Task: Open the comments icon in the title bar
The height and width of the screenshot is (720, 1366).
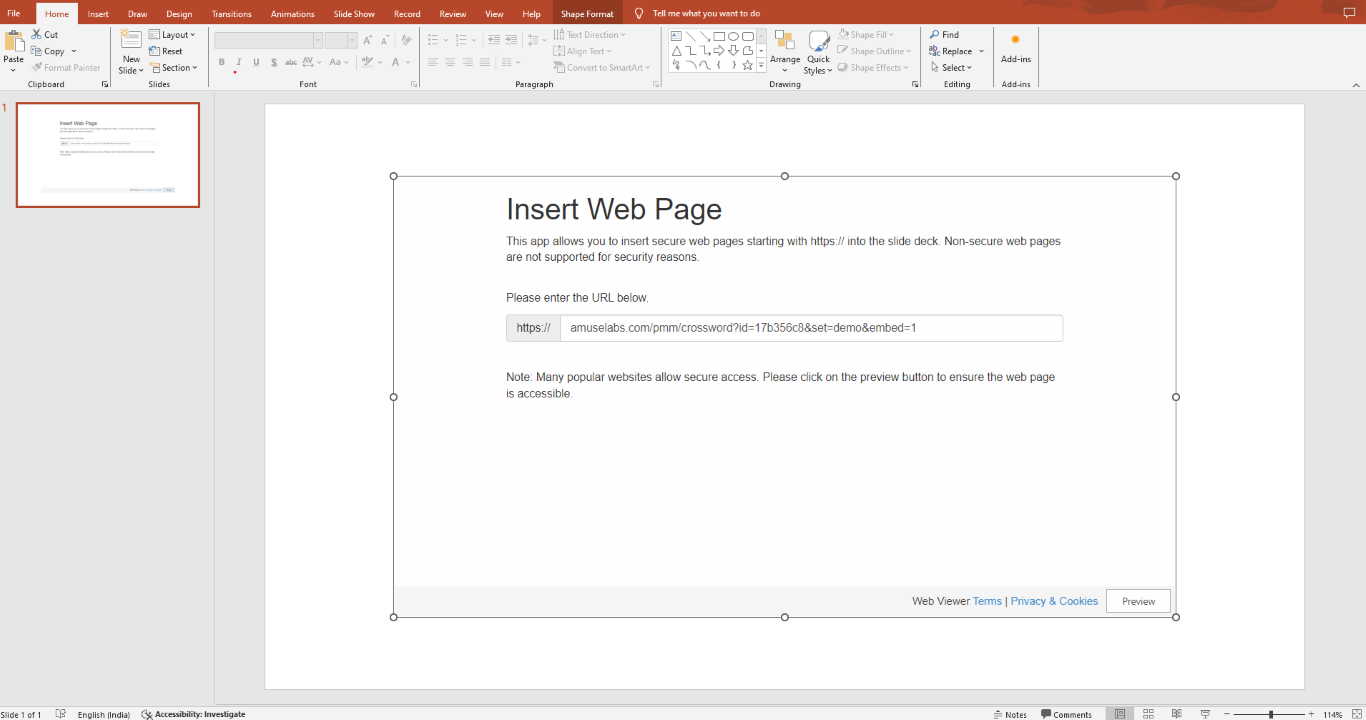Action: click(1349, 13)
